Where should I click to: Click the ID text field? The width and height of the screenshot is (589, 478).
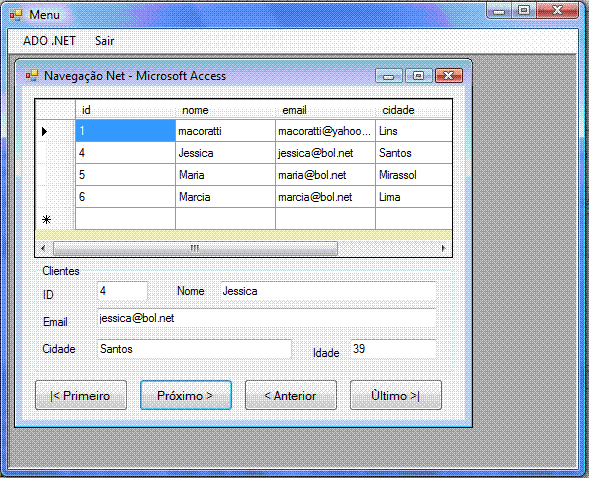122,291
